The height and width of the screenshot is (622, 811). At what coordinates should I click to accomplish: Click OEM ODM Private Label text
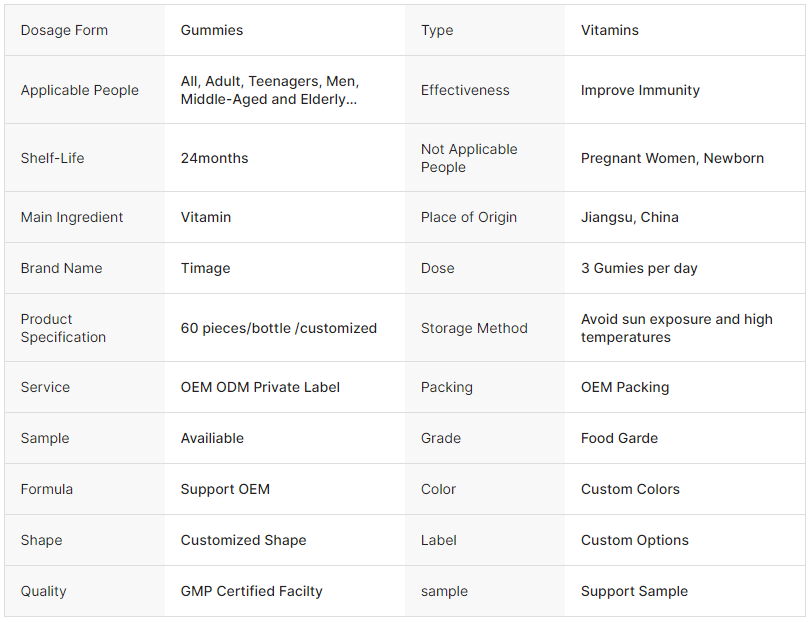[260, 387]
